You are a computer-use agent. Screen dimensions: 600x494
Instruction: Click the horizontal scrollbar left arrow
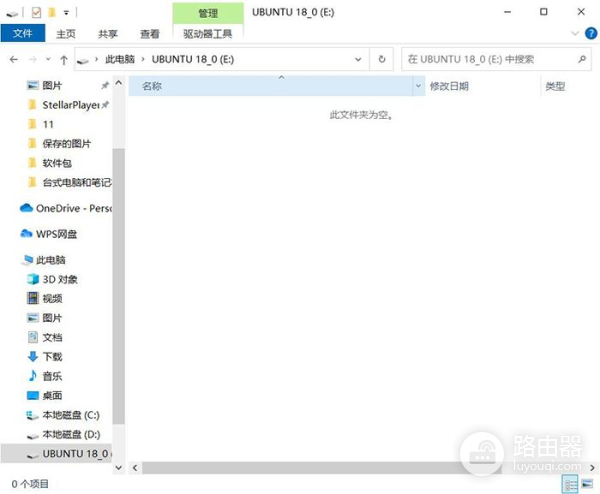point(135,468)
